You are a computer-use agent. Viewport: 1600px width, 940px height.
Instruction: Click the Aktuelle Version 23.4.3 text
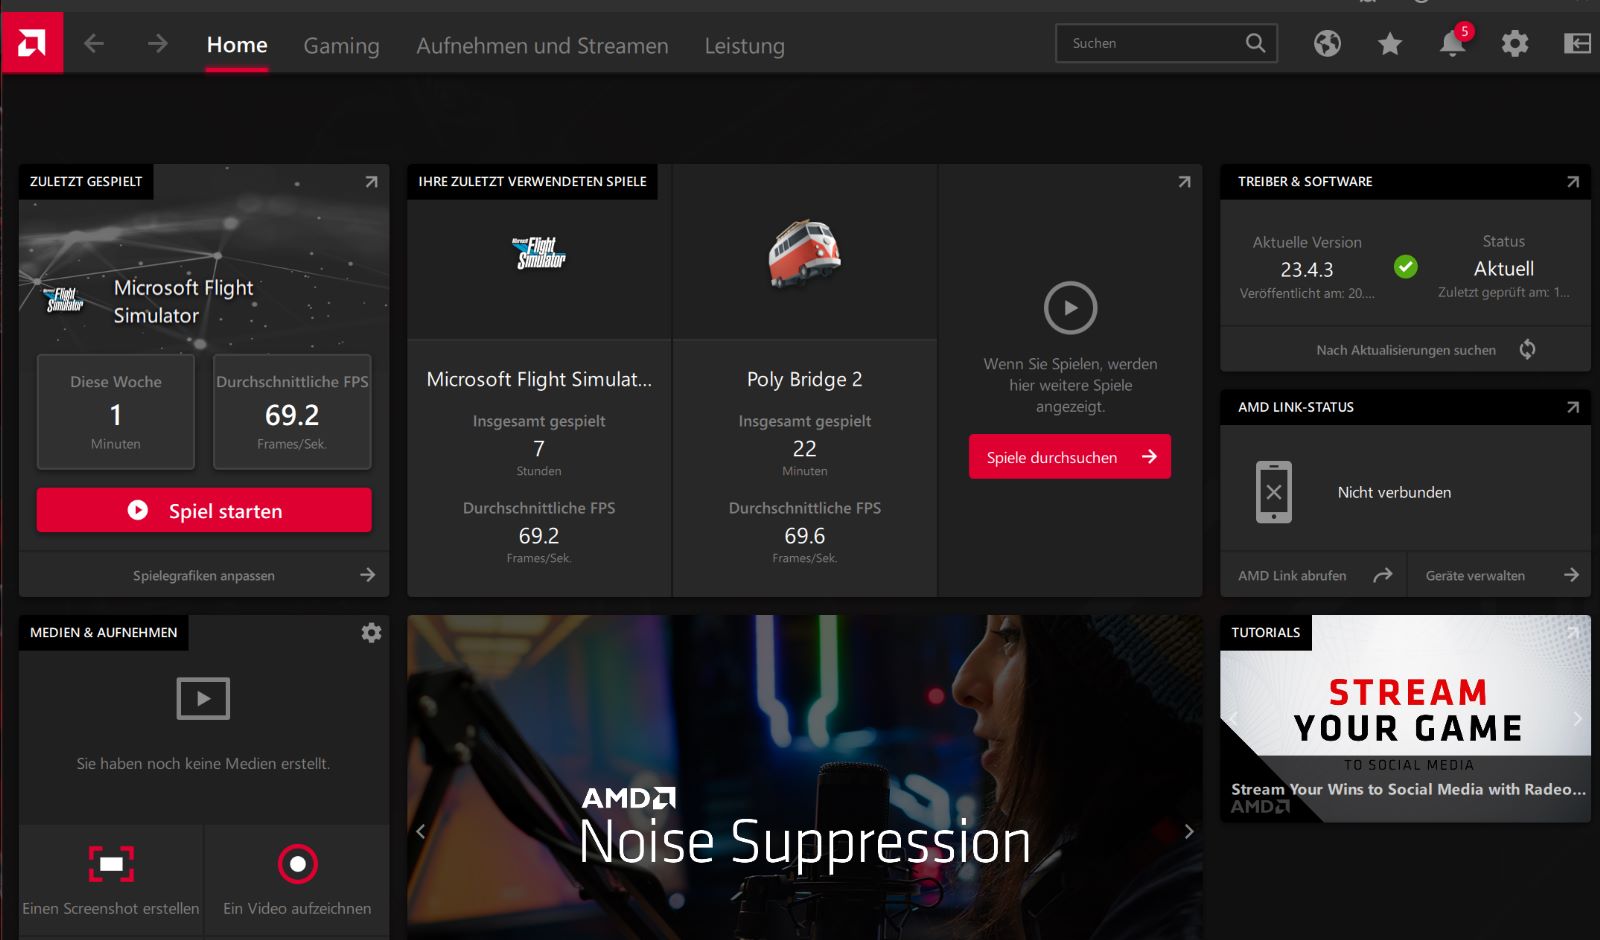pyautogui.click(x=1307, y=269)
